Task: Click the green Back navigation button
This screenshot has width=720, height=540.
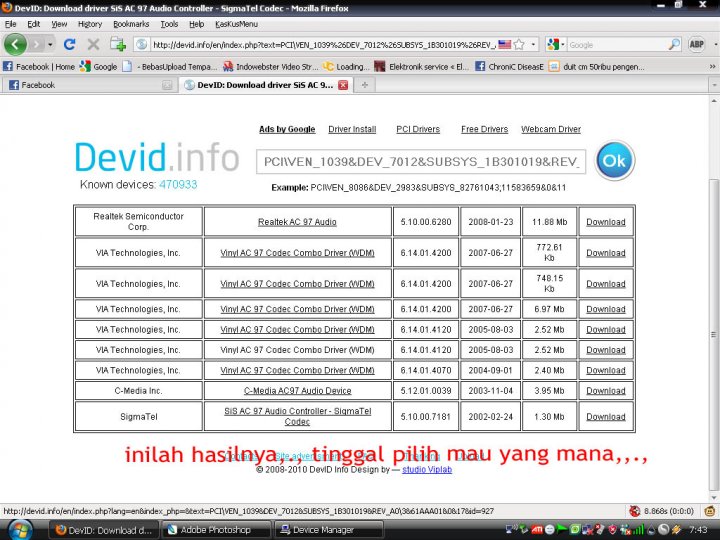Action: [x=15, y=45]
